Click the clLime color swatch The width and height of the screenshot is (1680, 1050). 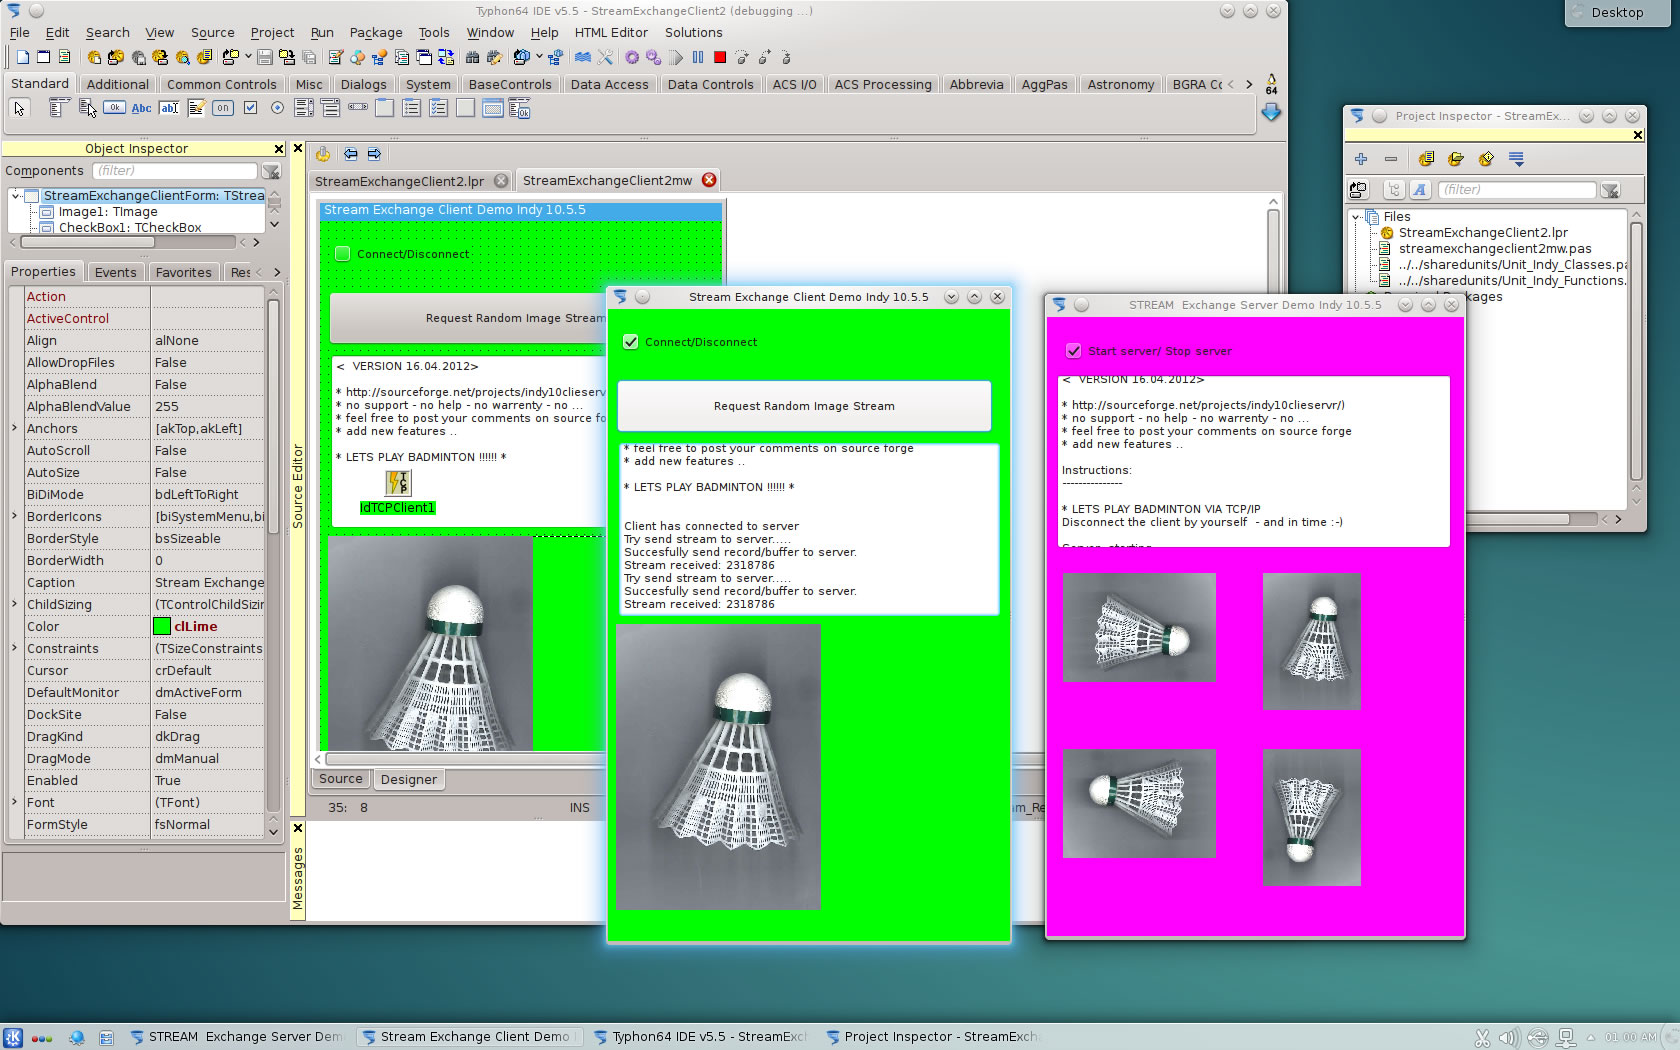click(162, 626)
